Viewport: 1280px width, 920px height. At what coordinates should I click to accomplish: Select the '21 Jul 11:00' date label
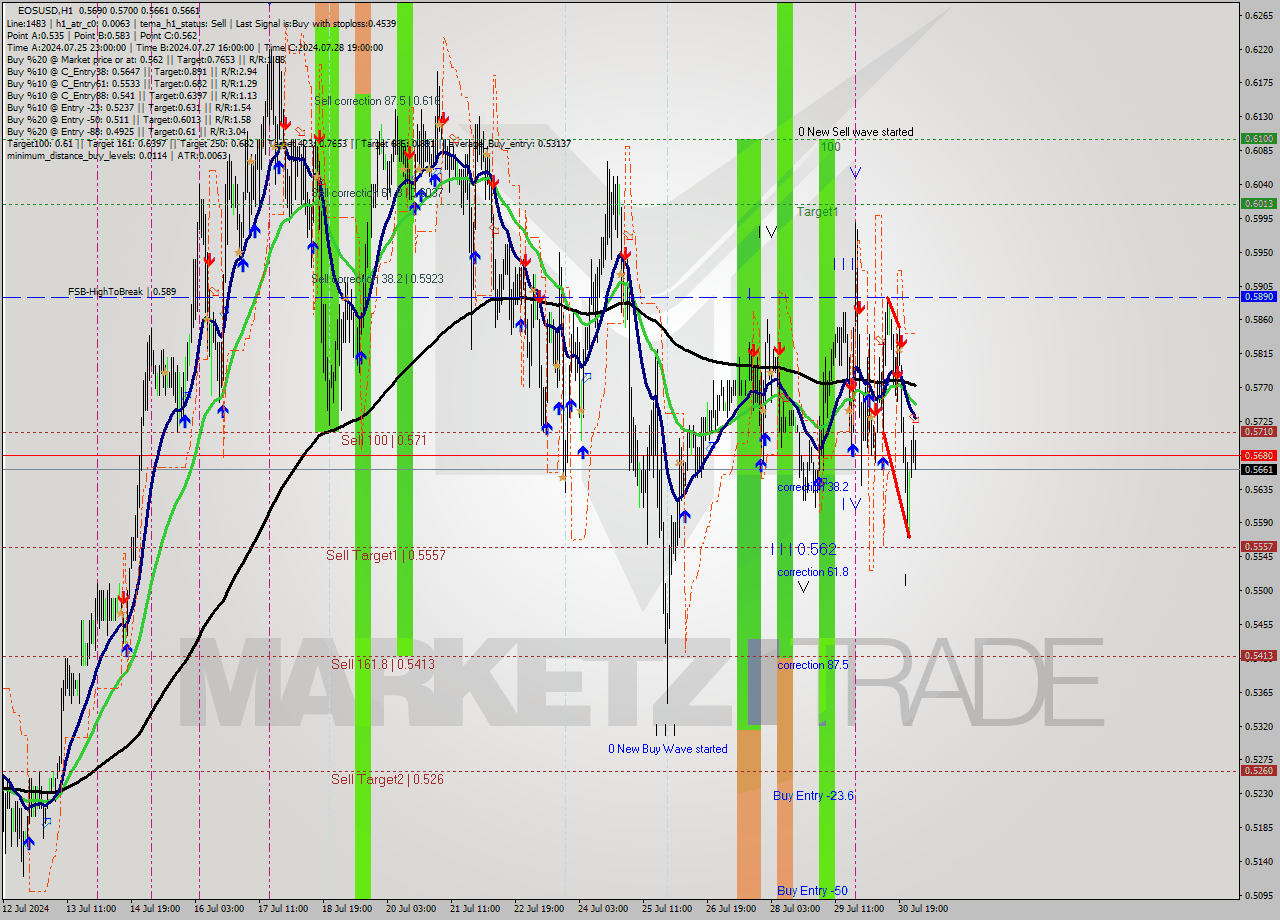tap(475, 909)
